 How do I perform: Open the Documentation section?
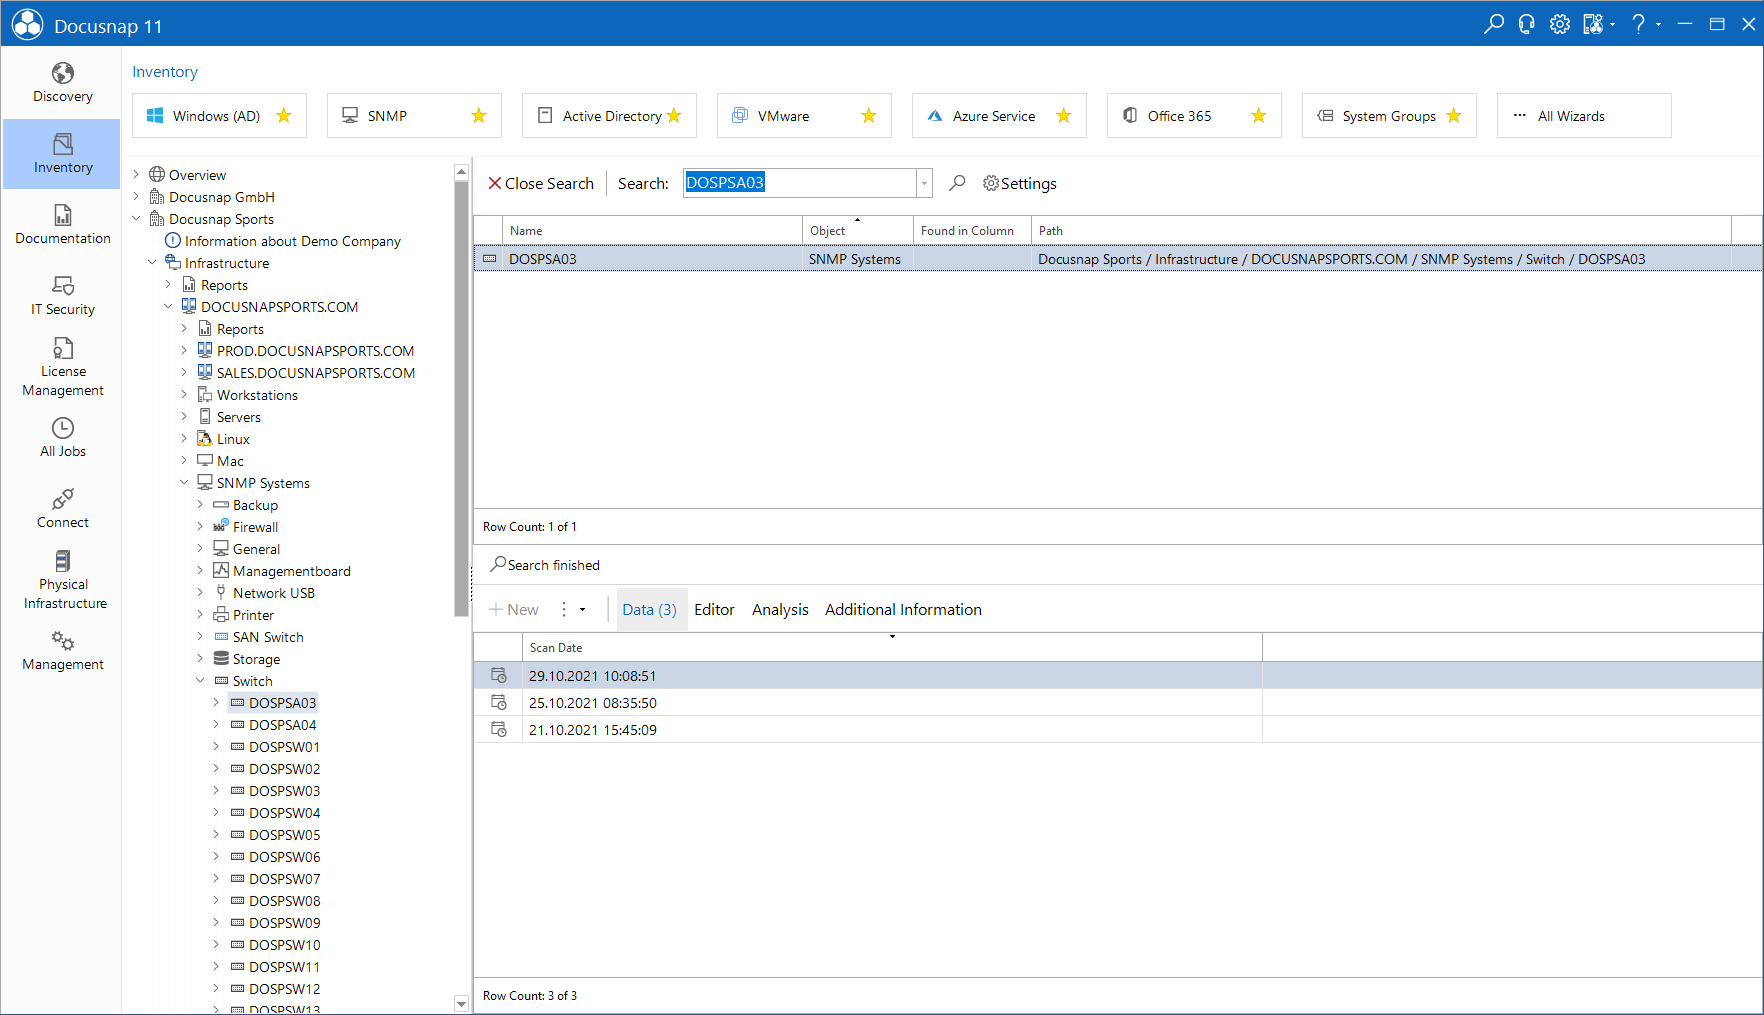[62, 225]
